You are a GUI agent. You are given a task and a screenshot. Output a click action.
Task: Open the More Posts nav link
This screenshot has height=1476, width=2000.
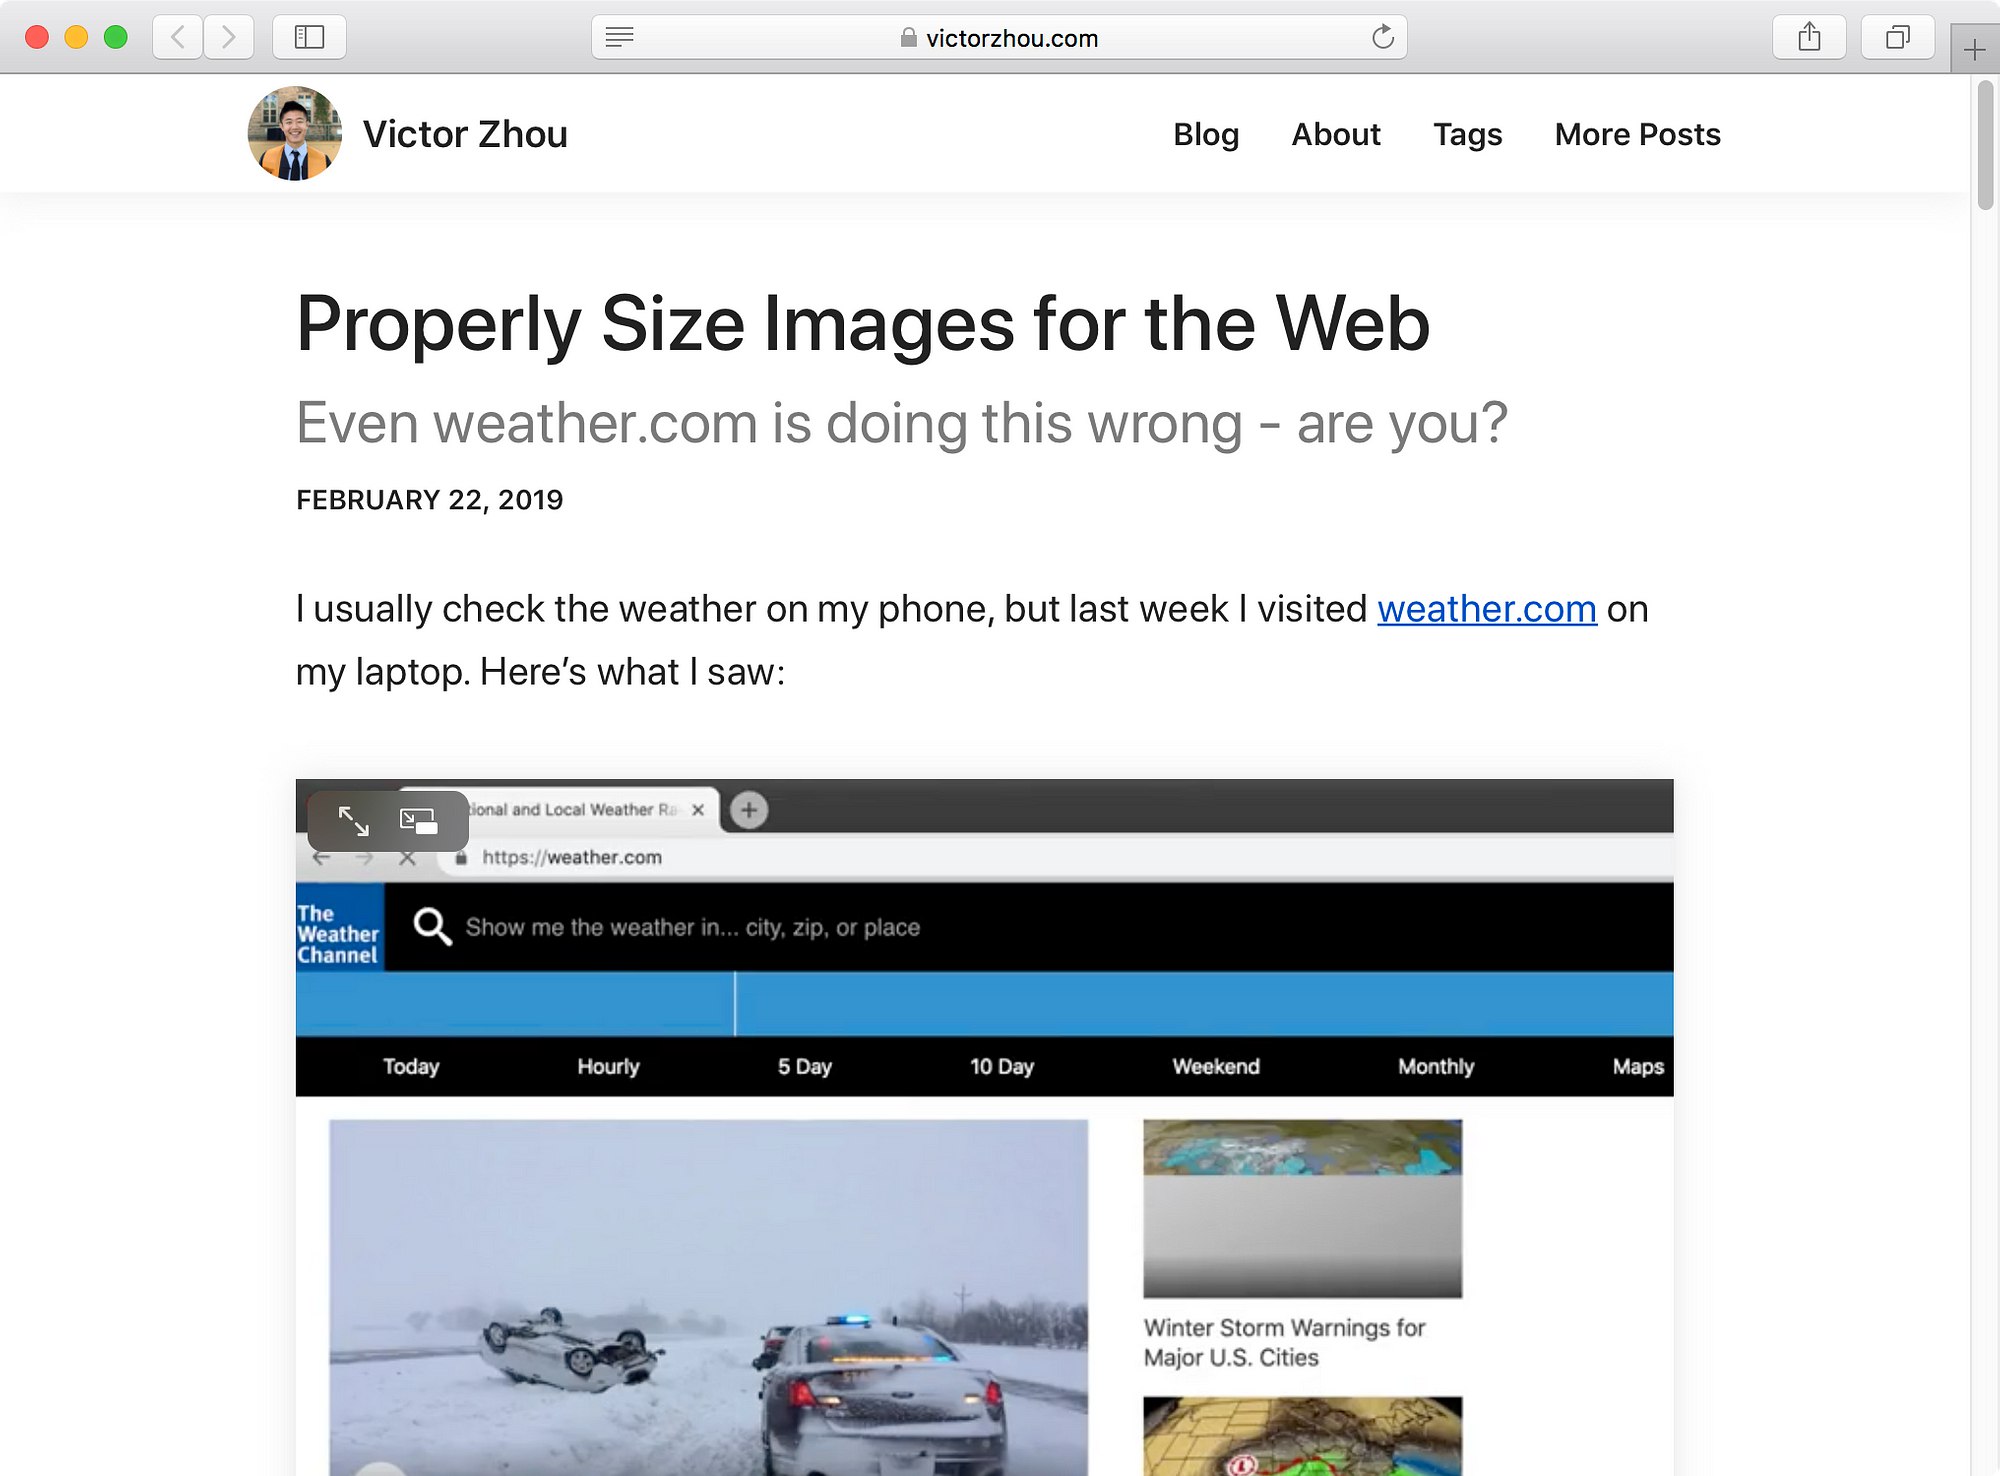point(1637,134)
